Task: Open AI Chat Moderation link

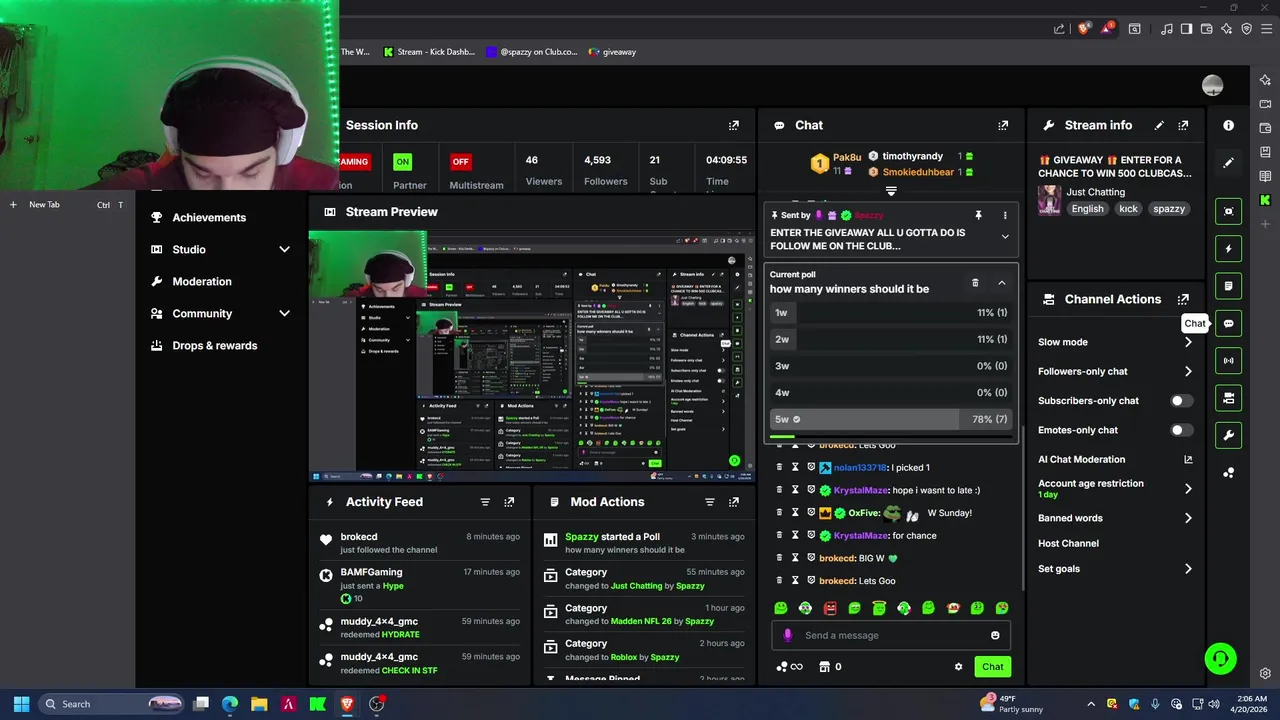Action: 1115,459
